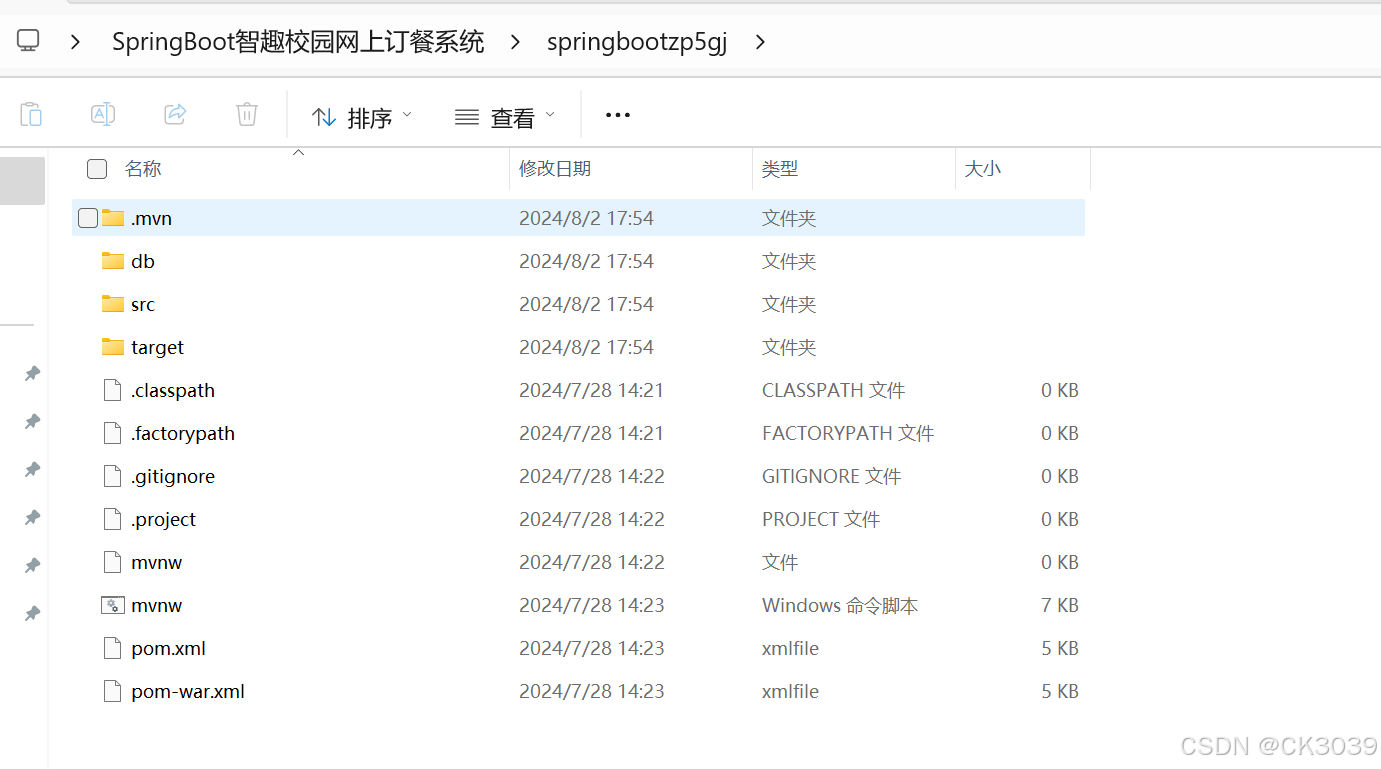Select the .gitignore file icon
1381x769 pixels.
[113, 476]
